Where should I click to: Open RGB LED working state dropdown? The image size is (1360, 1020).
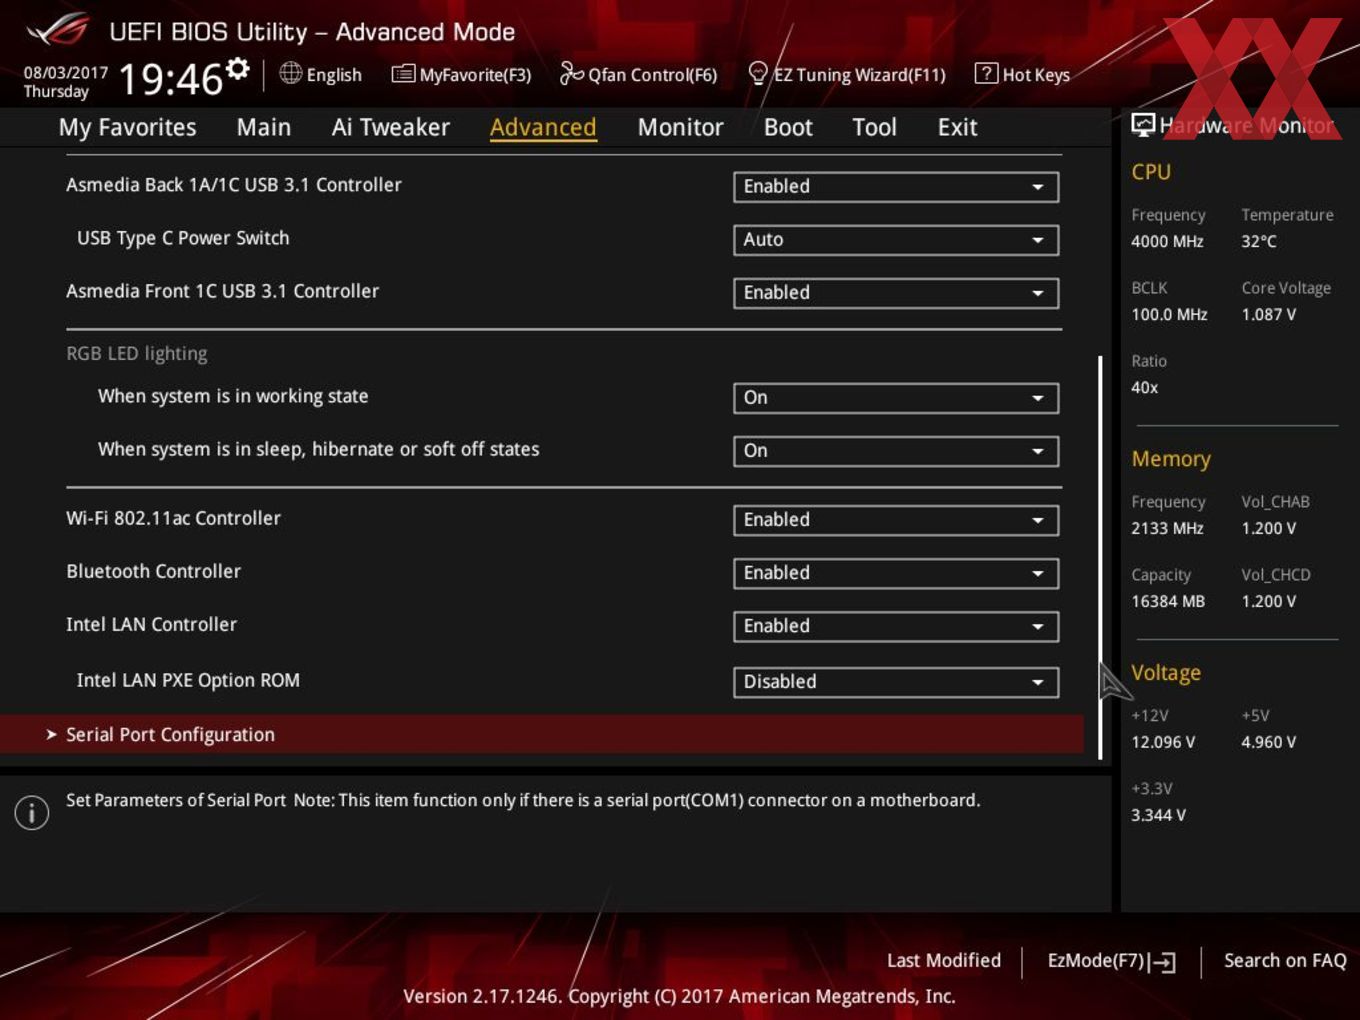point(896,398)
